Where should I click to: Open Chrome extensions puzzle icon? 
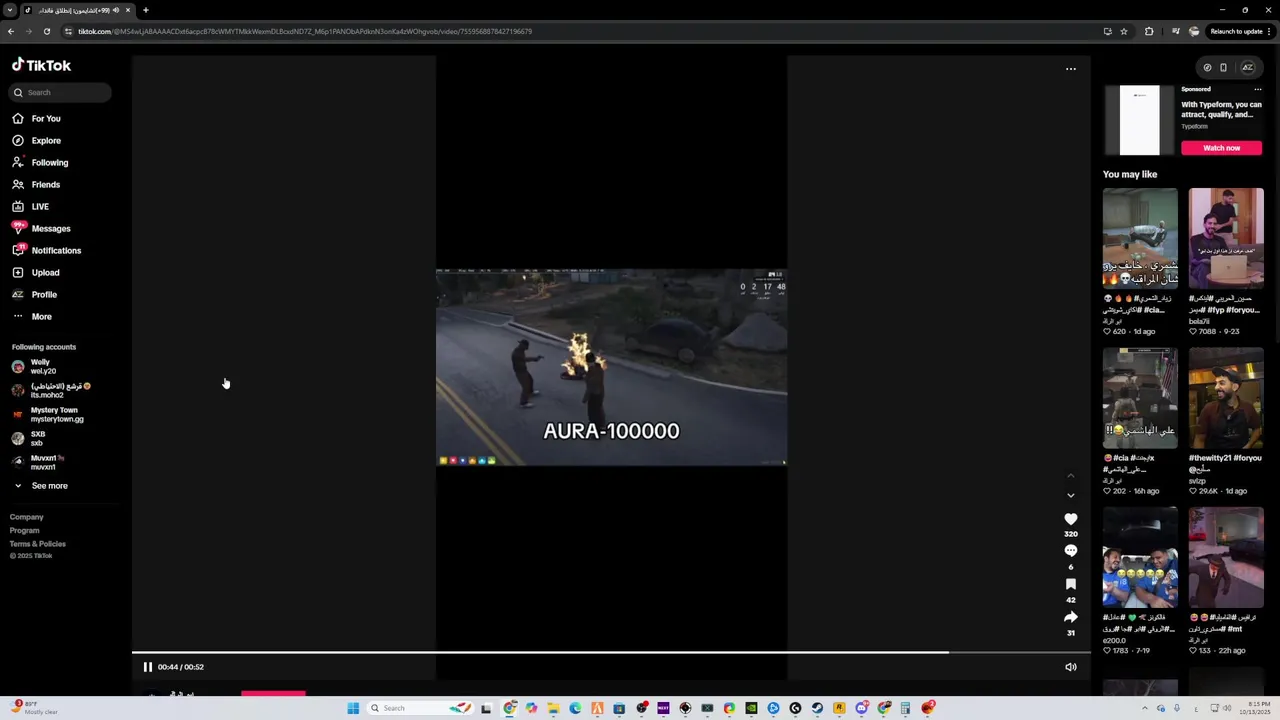[x=1149, y=31]
